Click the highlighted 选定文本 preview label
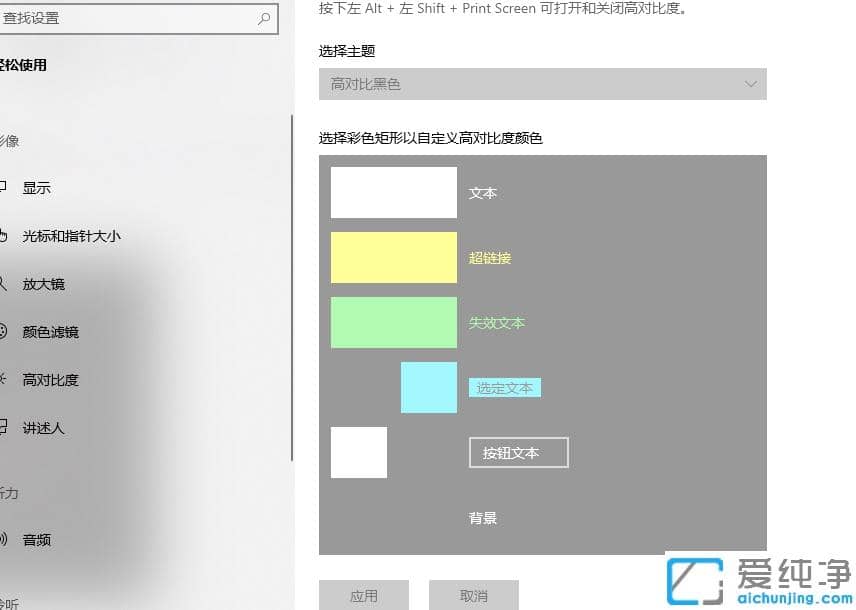The height and width of the screenshot is (610, 856). 504,387
